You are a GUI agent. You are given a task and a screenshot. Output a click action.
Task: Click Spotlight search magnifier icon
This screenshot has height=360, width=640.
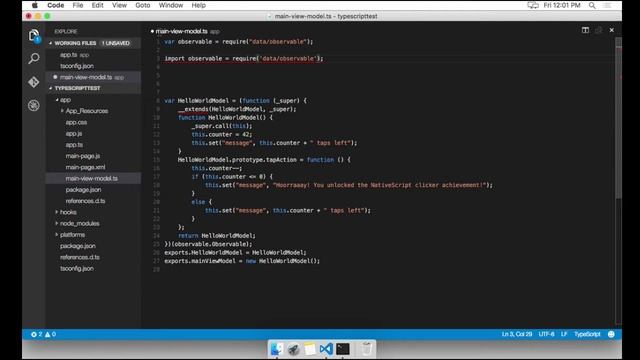[x=592, y=5]
